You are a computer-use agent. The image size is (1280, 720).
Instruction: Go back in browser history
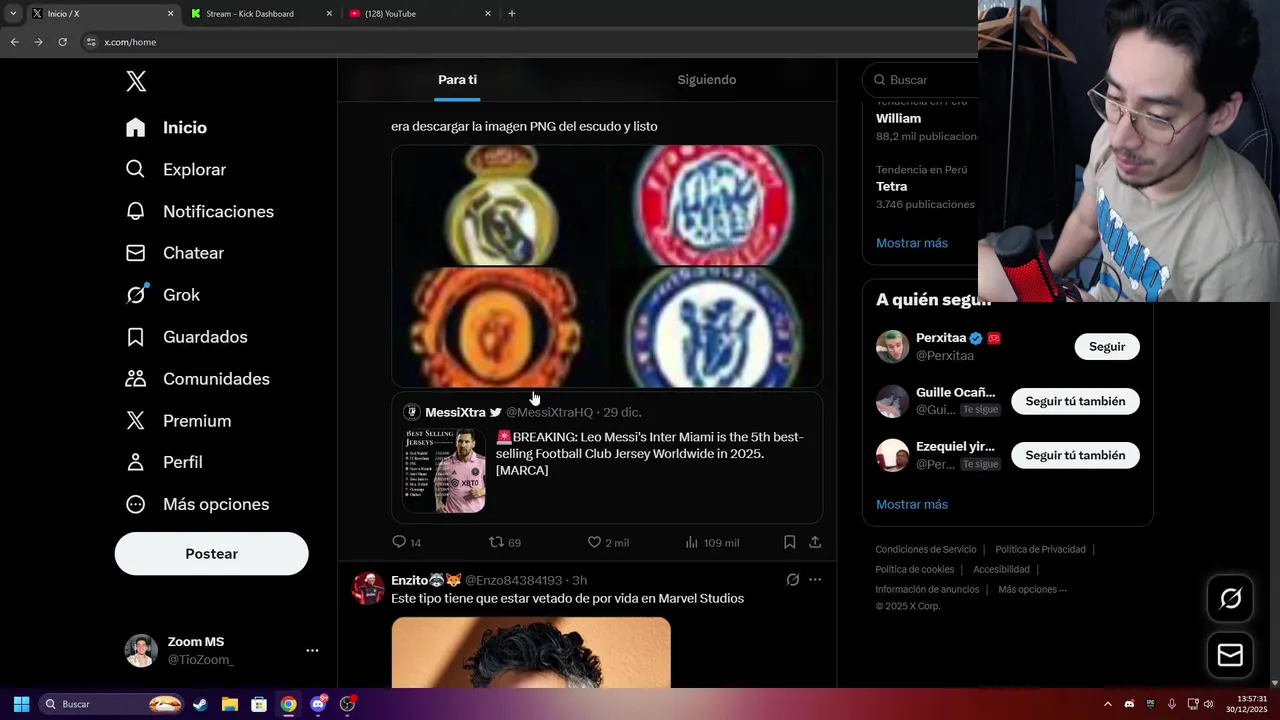tap(14, 42)
